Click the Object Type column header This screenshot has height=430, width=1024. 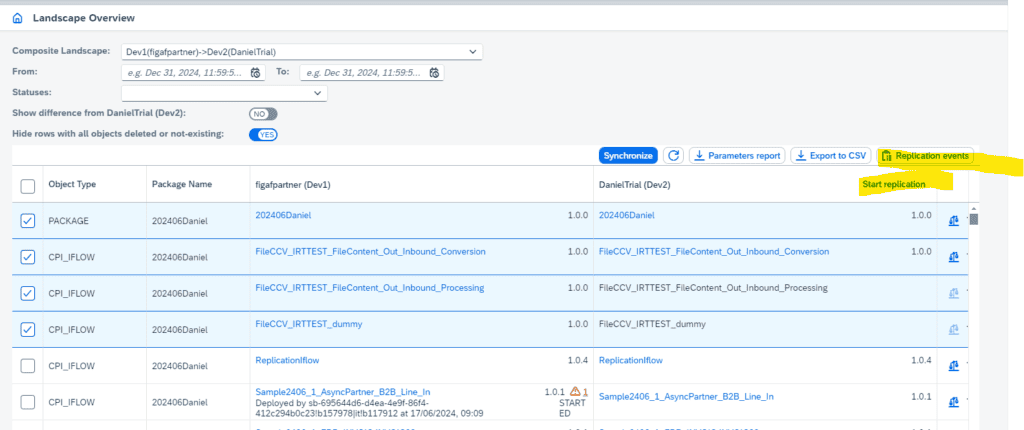pos(72,184)
